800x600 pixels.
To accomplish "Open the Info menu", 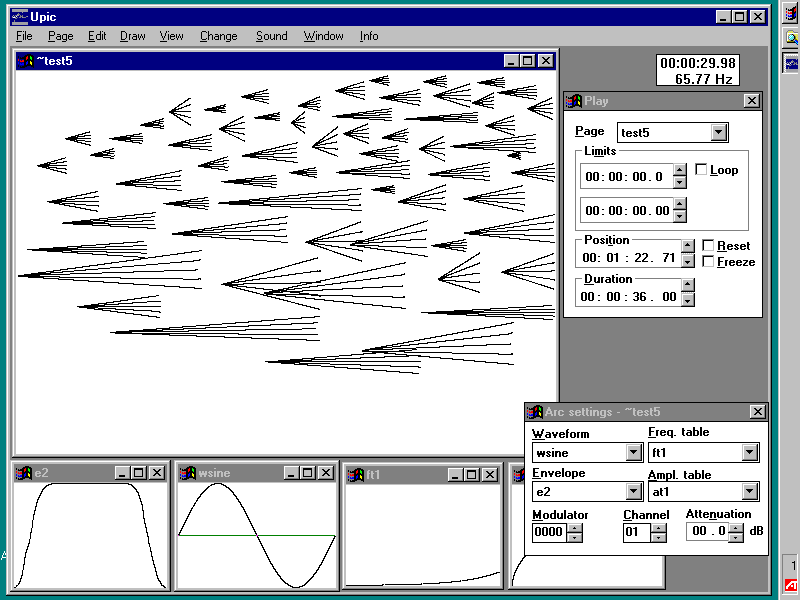I will [x=368, y=36].
